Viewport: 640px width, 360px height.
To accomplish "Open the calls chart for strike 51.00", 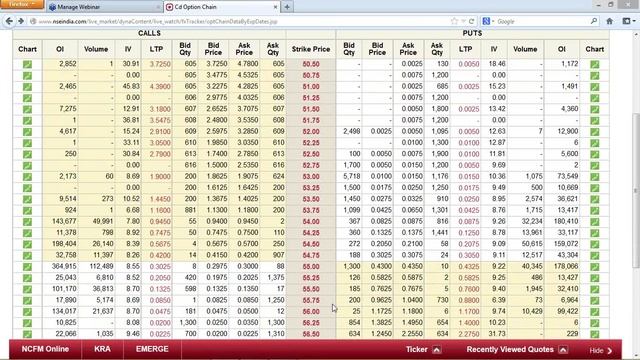I will click(27, 87).
